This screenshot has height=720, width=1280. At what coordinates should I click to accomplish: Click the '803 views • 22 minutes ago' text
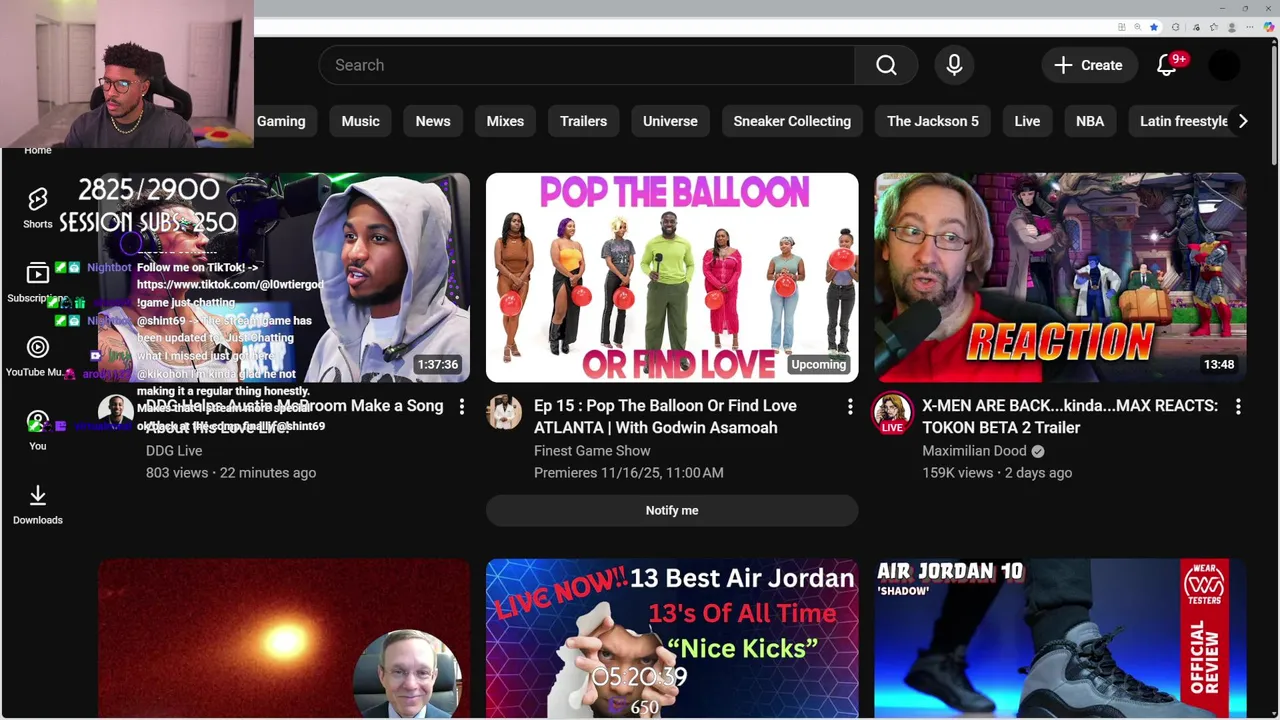coord(231,472)
